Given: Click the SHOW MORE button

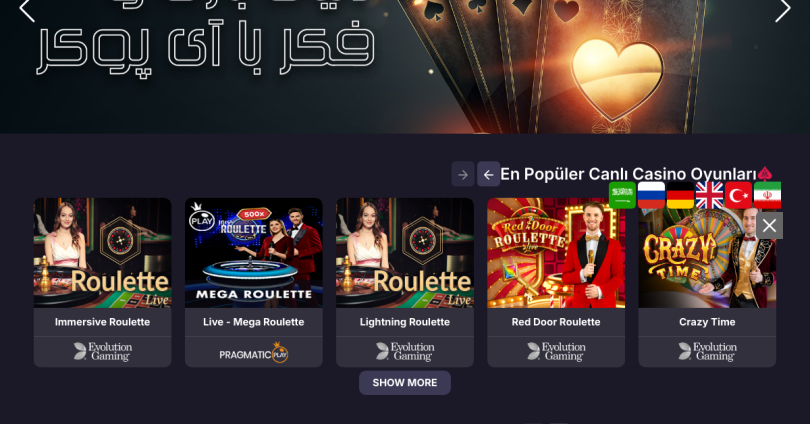Looking at the screenshot, I should [405, 383].
